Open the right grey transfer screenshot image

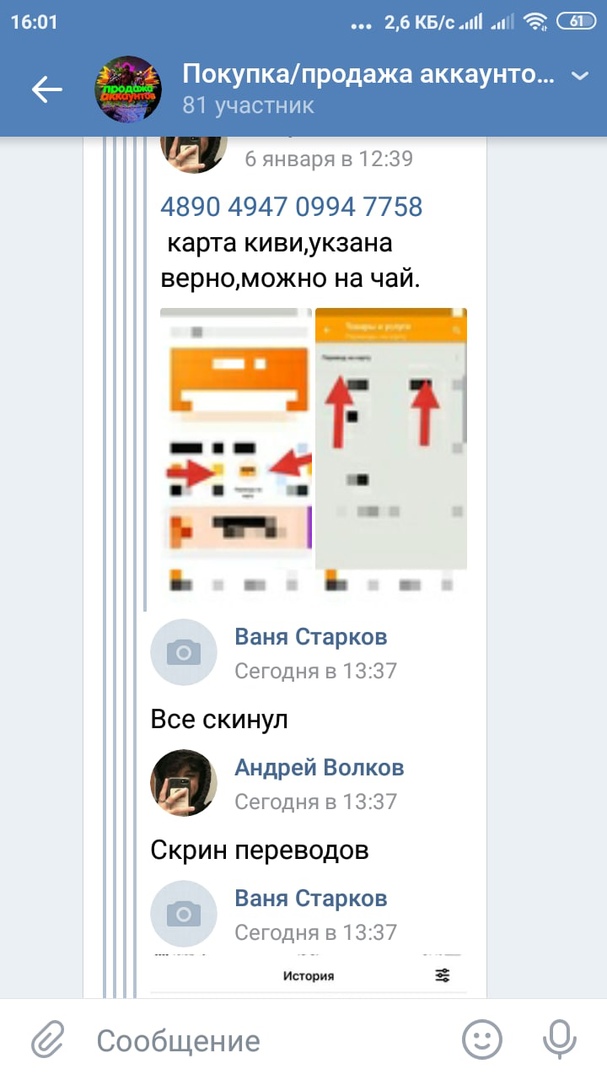tap(391, 450)
